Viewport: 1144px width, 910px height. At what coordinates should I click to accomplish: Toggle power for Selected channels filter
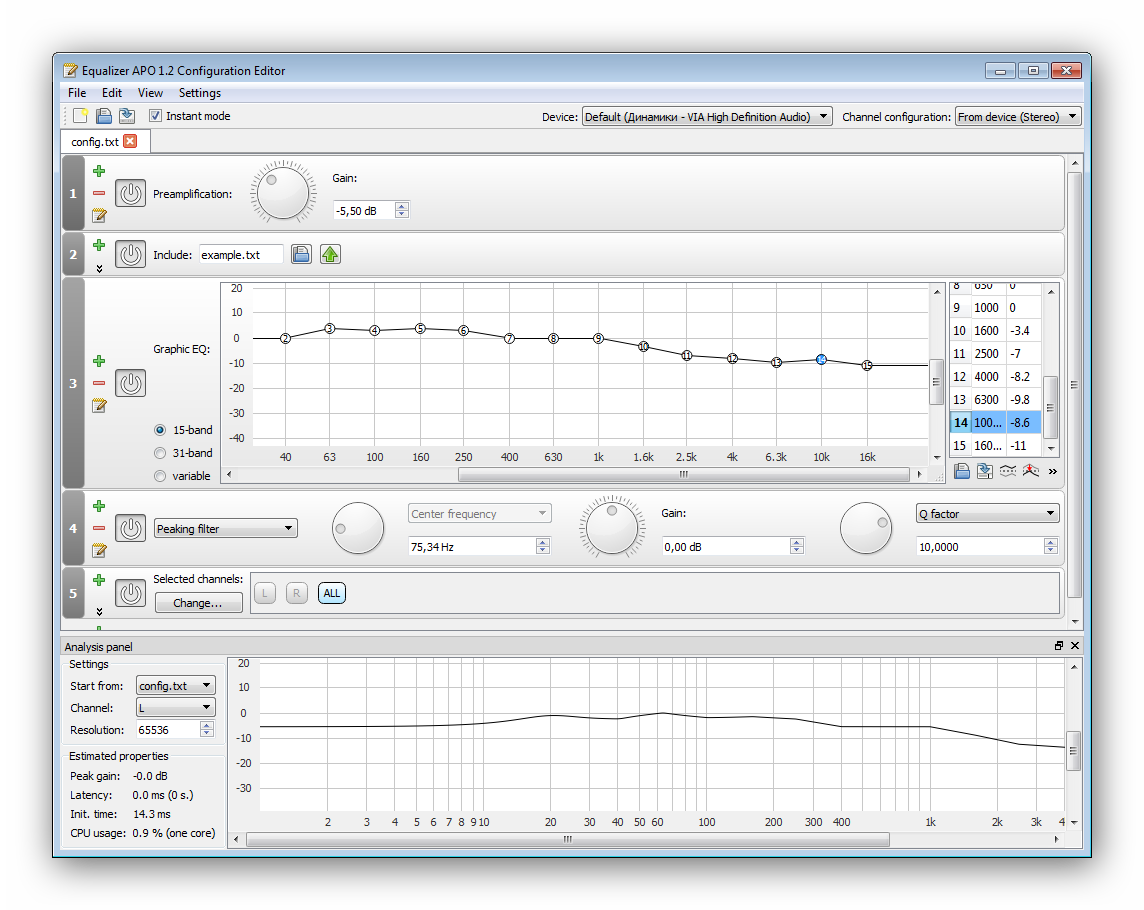tap(131, 593)
